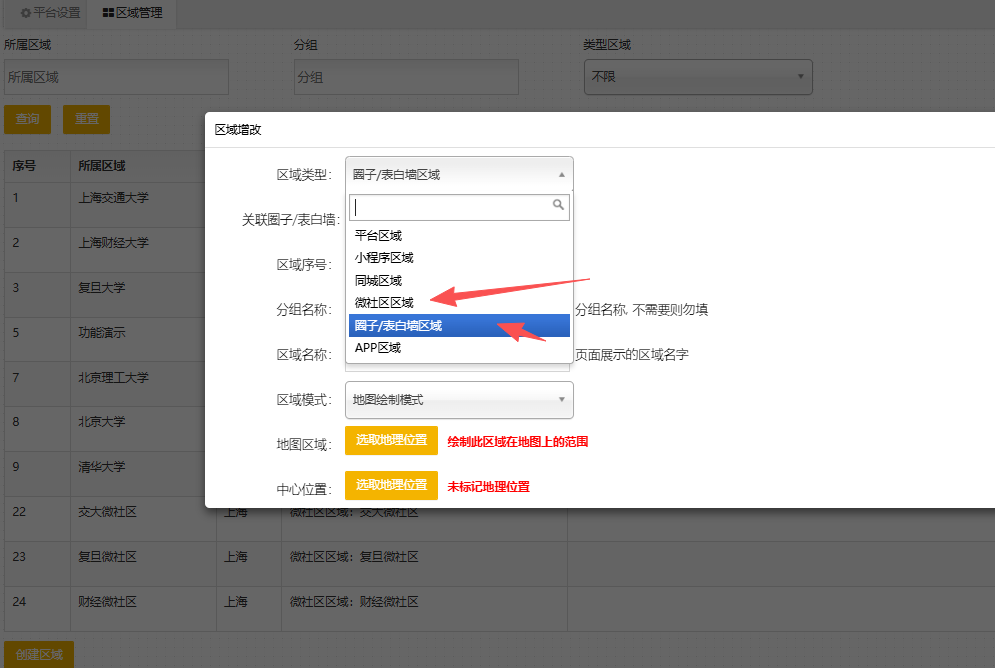Choose 小程序区域 option

pos(384,258)
